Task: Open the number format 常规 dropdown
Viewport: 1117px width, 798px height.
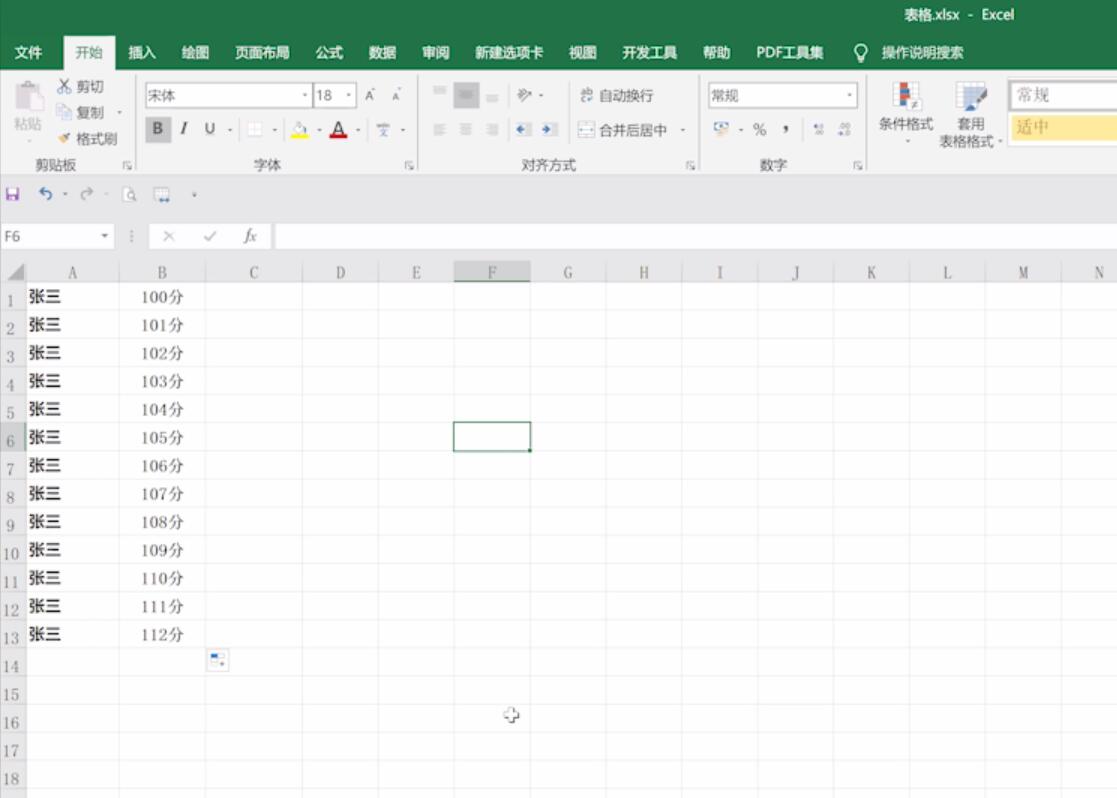Action: click(x=849, y=95)
